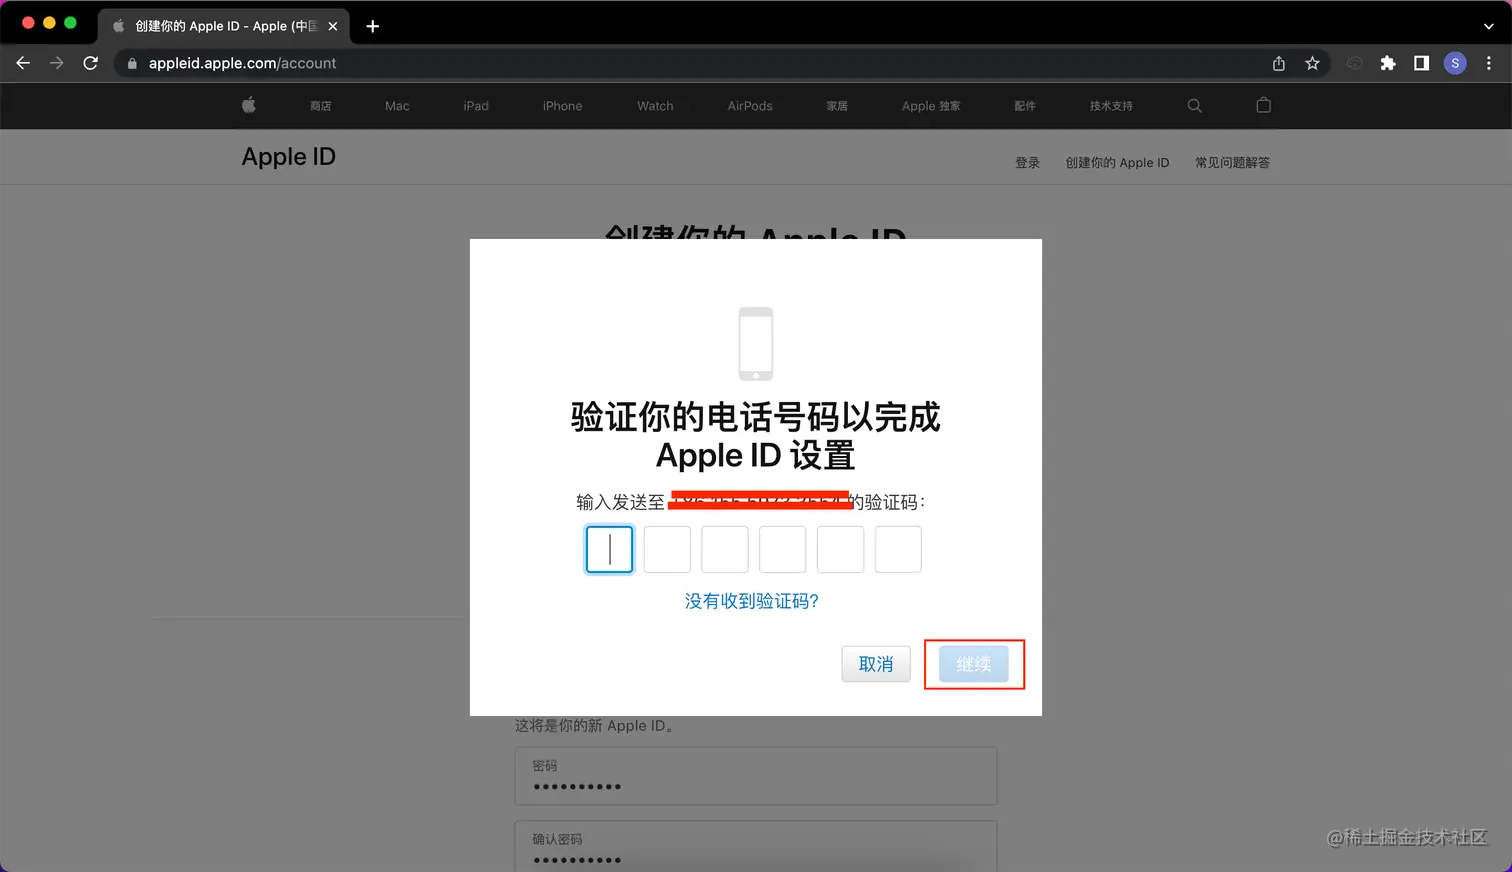The height and width of the screenshot is (872, 1512).
Task: Open a new tab with plus
Action: pyautogui.click(x=373, y=26)
